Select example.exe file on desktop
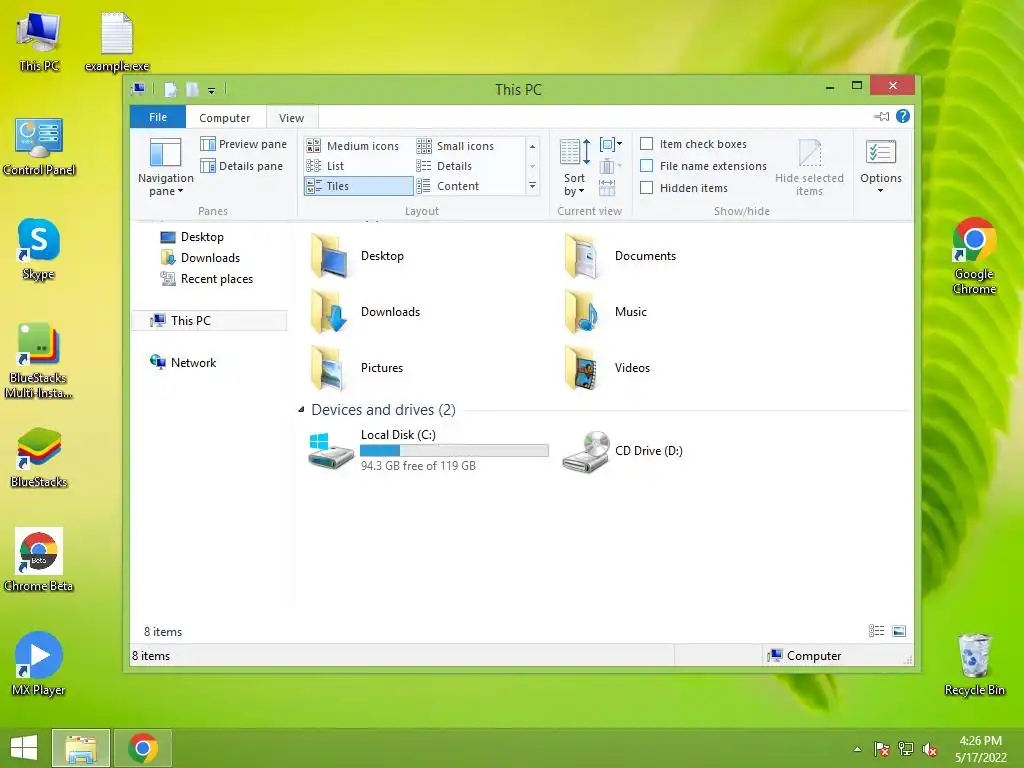Viewport: 1024px width, 768px height. point(117,42)
